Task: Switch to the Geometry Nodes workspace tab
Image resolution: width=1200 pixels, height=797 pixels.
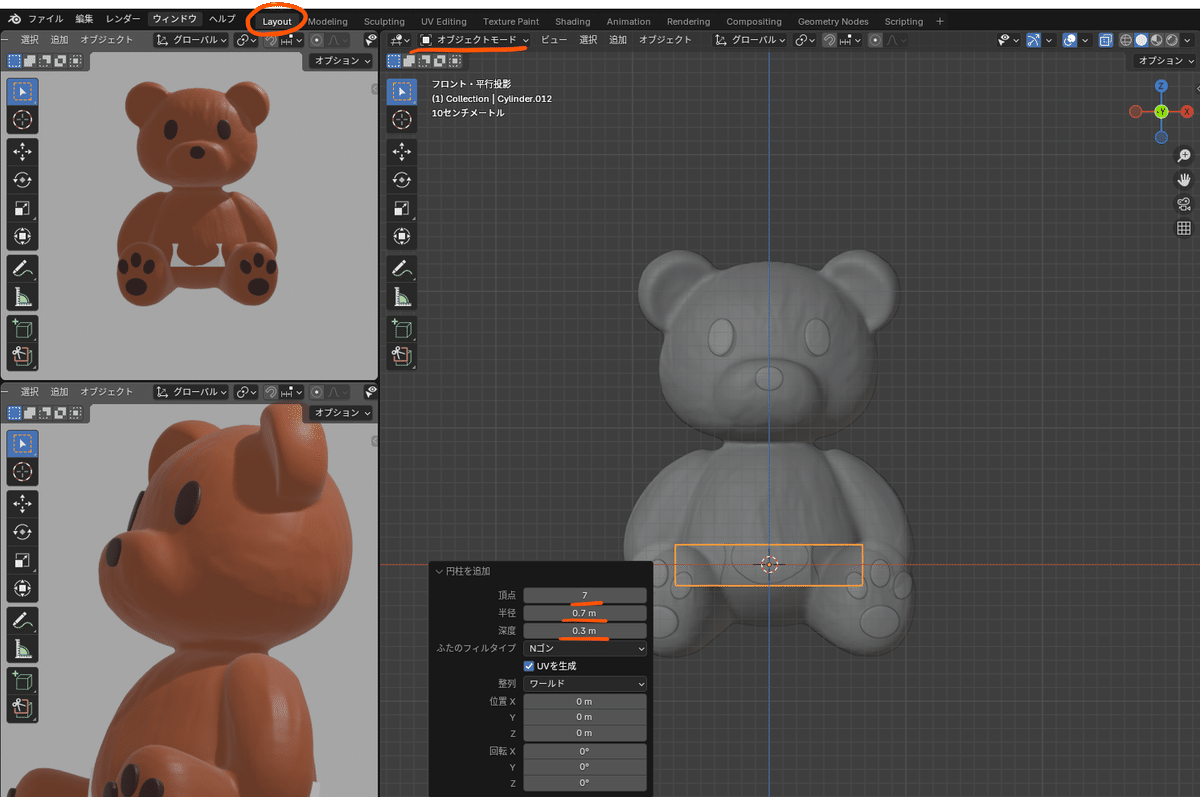Action: tap(833, 21)
